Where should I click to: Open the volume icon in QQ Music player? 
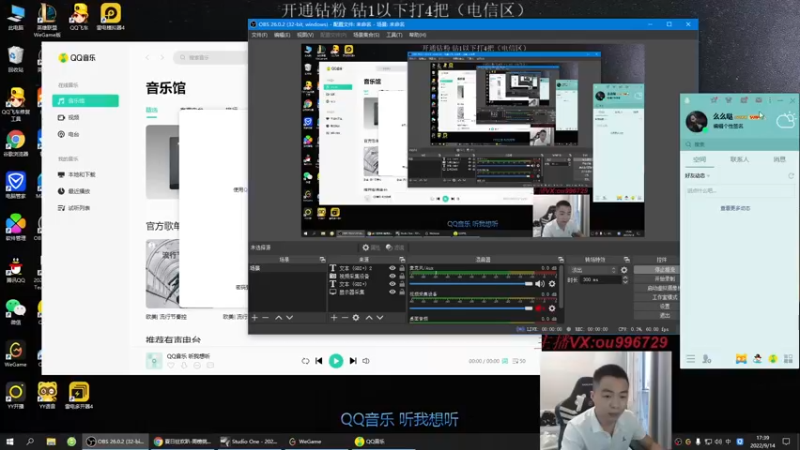(366, 361)
